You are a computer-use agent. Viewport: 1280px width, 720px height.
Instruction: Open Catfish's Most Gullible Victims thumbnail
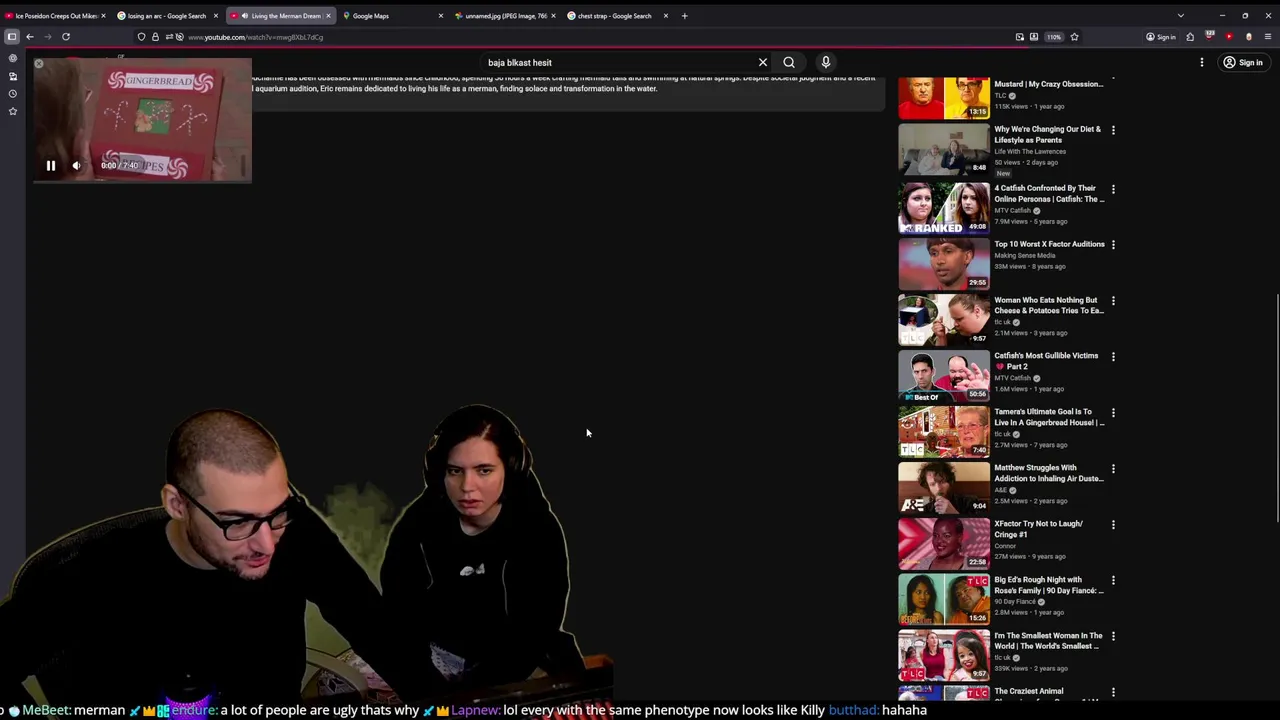(944, 375)
